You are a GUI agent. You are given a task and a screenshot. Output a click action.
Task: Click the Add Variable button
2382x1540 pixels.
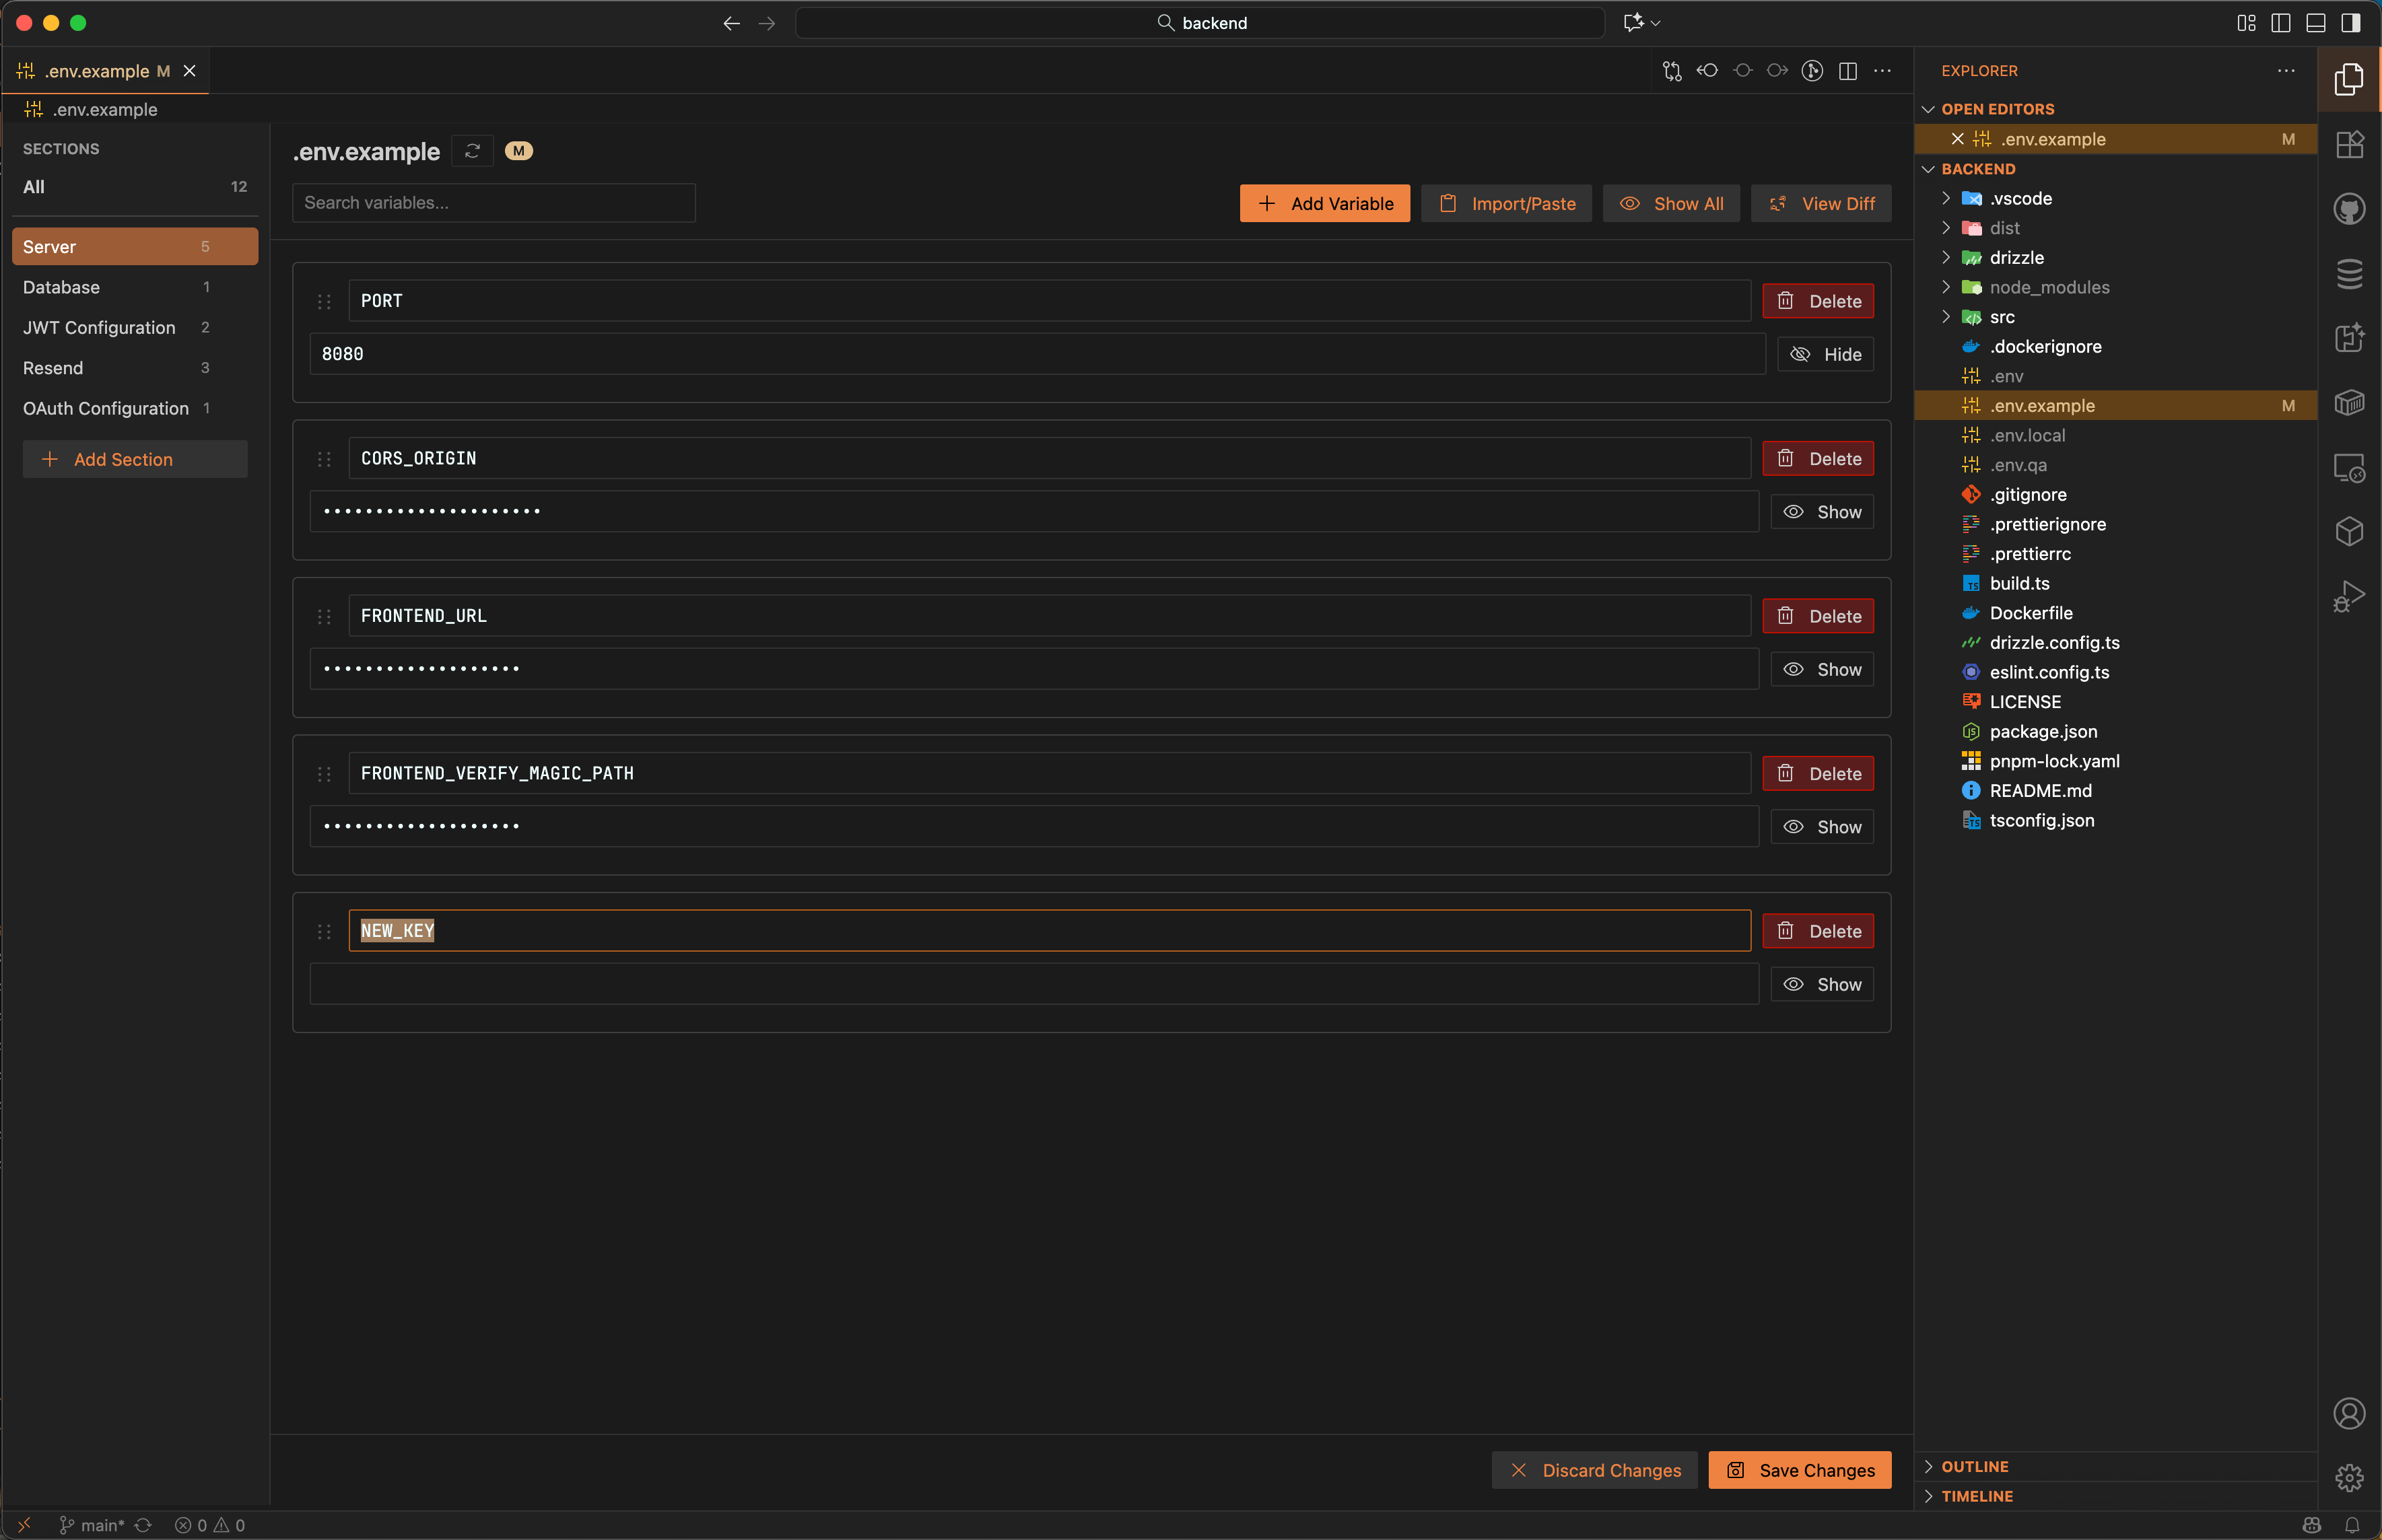(x=1323, y=203)
